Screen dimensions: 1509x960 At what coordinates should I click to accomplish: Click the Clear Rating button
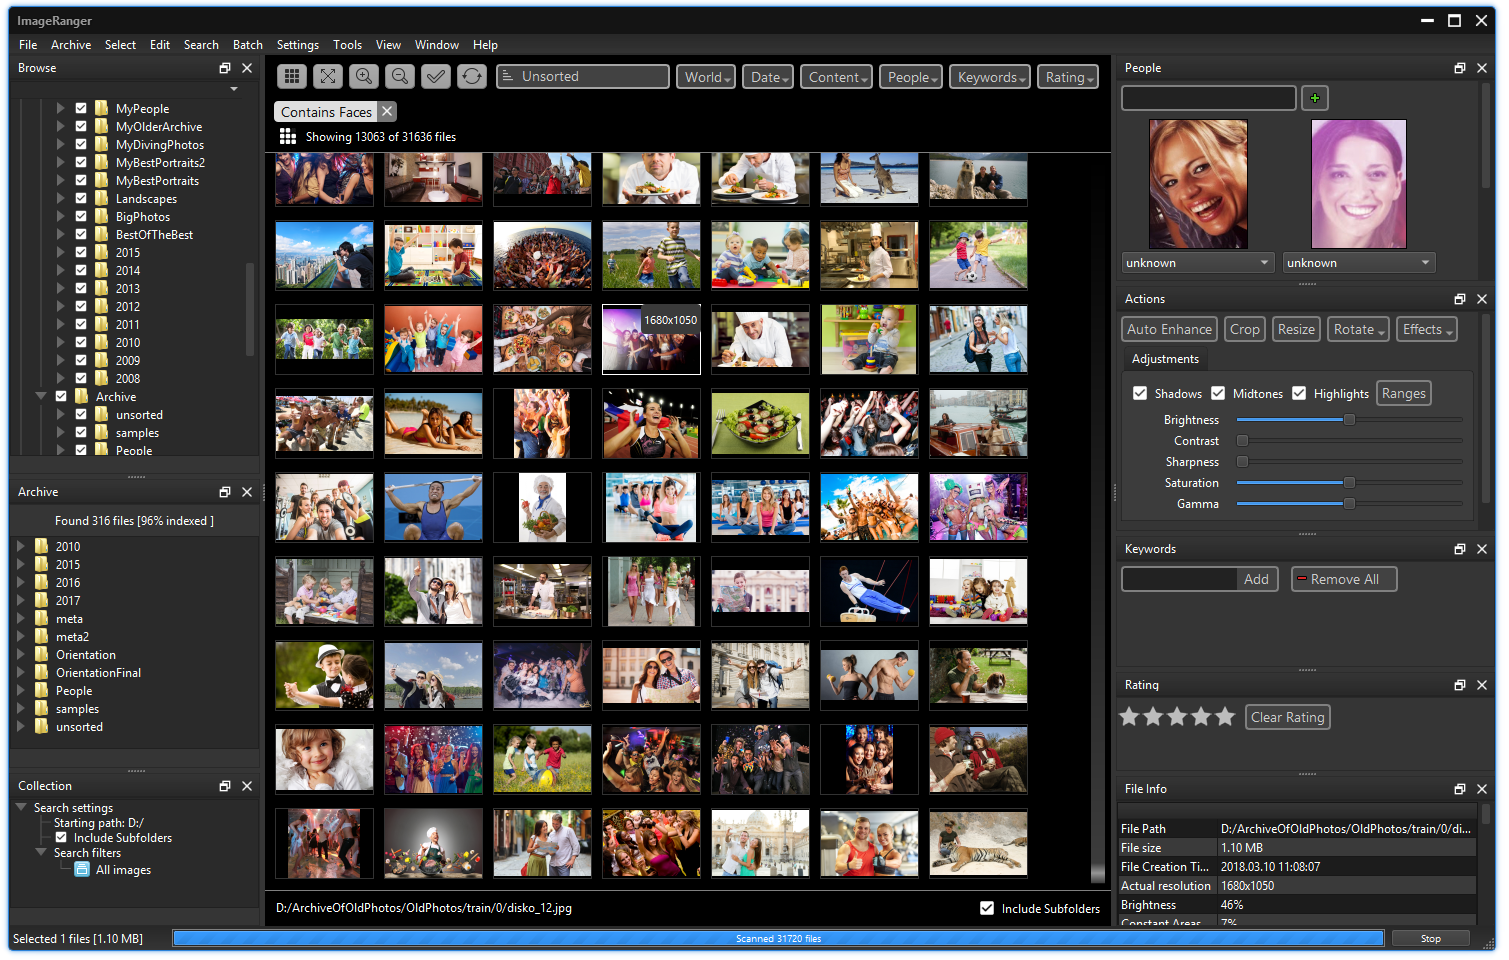point(1287,716)
